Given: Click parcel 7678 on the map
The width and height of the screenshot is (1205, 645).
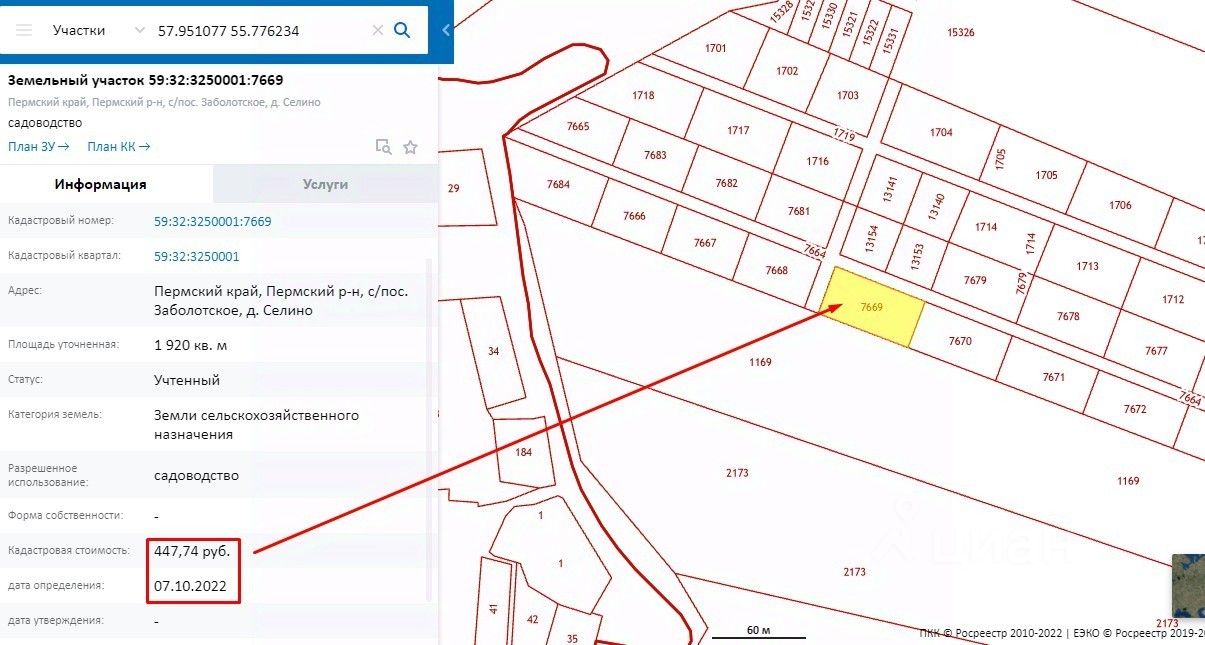Looking at the screenshot, I should [1068, 316].
